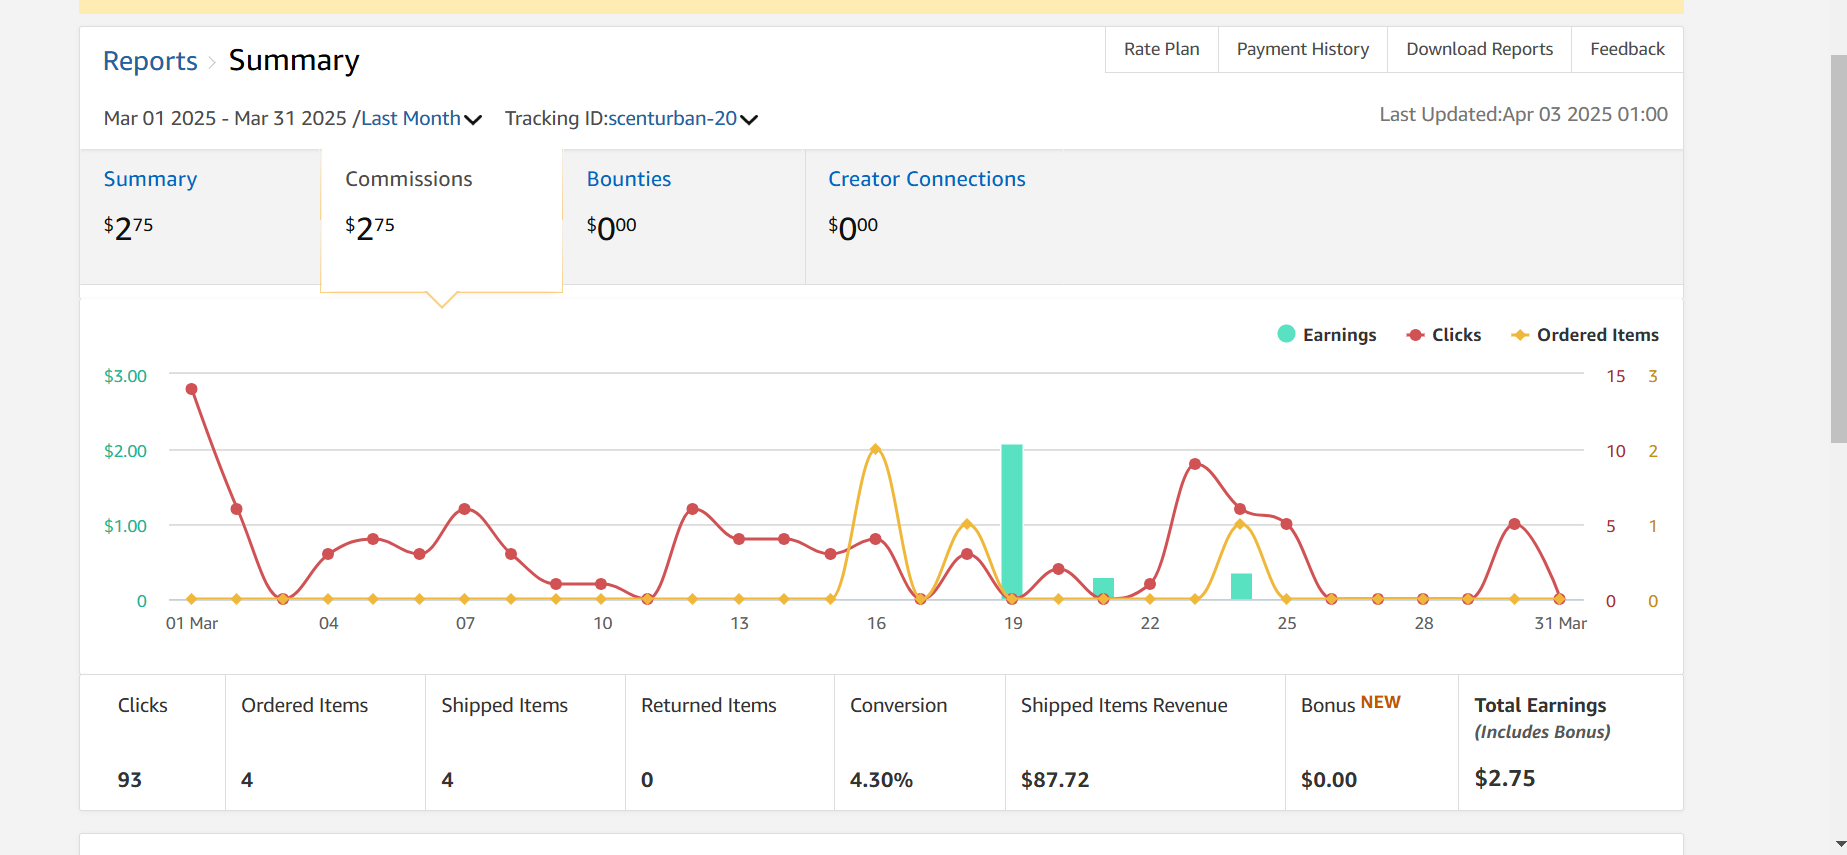Click the '$3.00' y-axis label
Image resolution: width=1847 pixels, height=855 pixels.
pyautogui.click(x=125, y=376)
